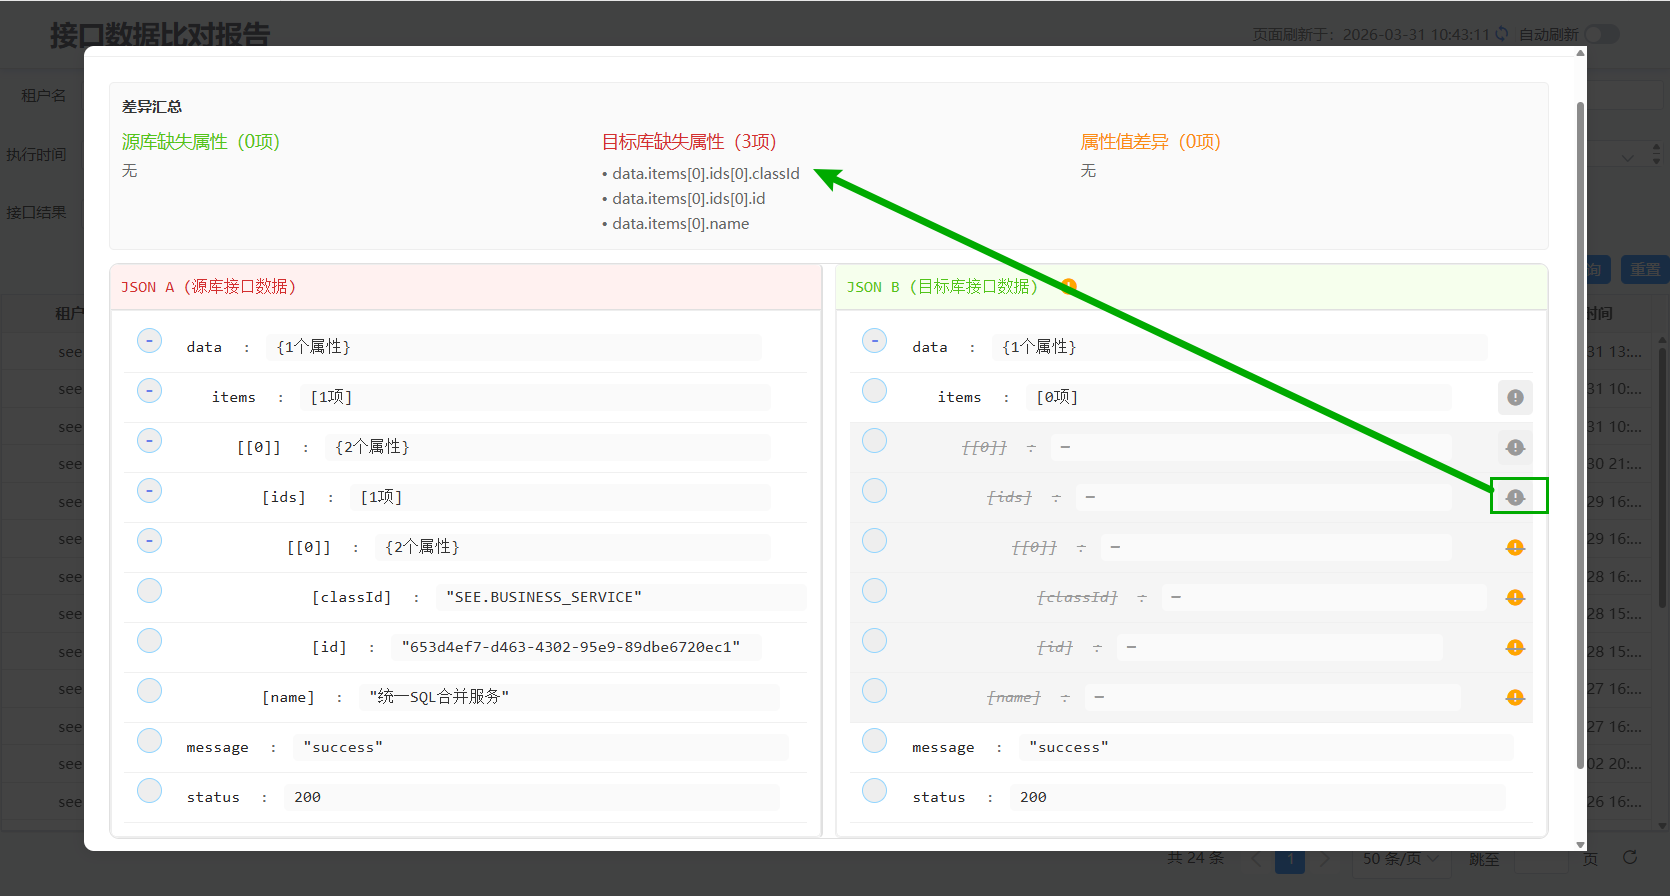Collapse the data node in JSON B
This screenshot has height=896, width=1670.
(x=874, y=340)
